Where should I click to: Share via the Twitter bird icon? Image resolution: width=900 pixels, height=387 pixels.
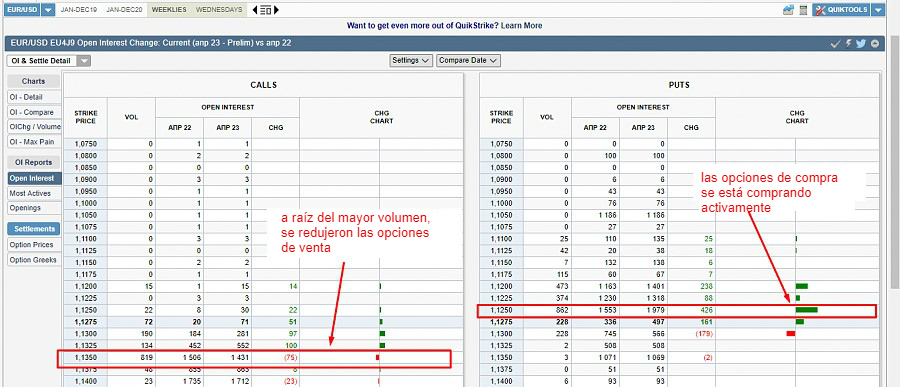860,44
